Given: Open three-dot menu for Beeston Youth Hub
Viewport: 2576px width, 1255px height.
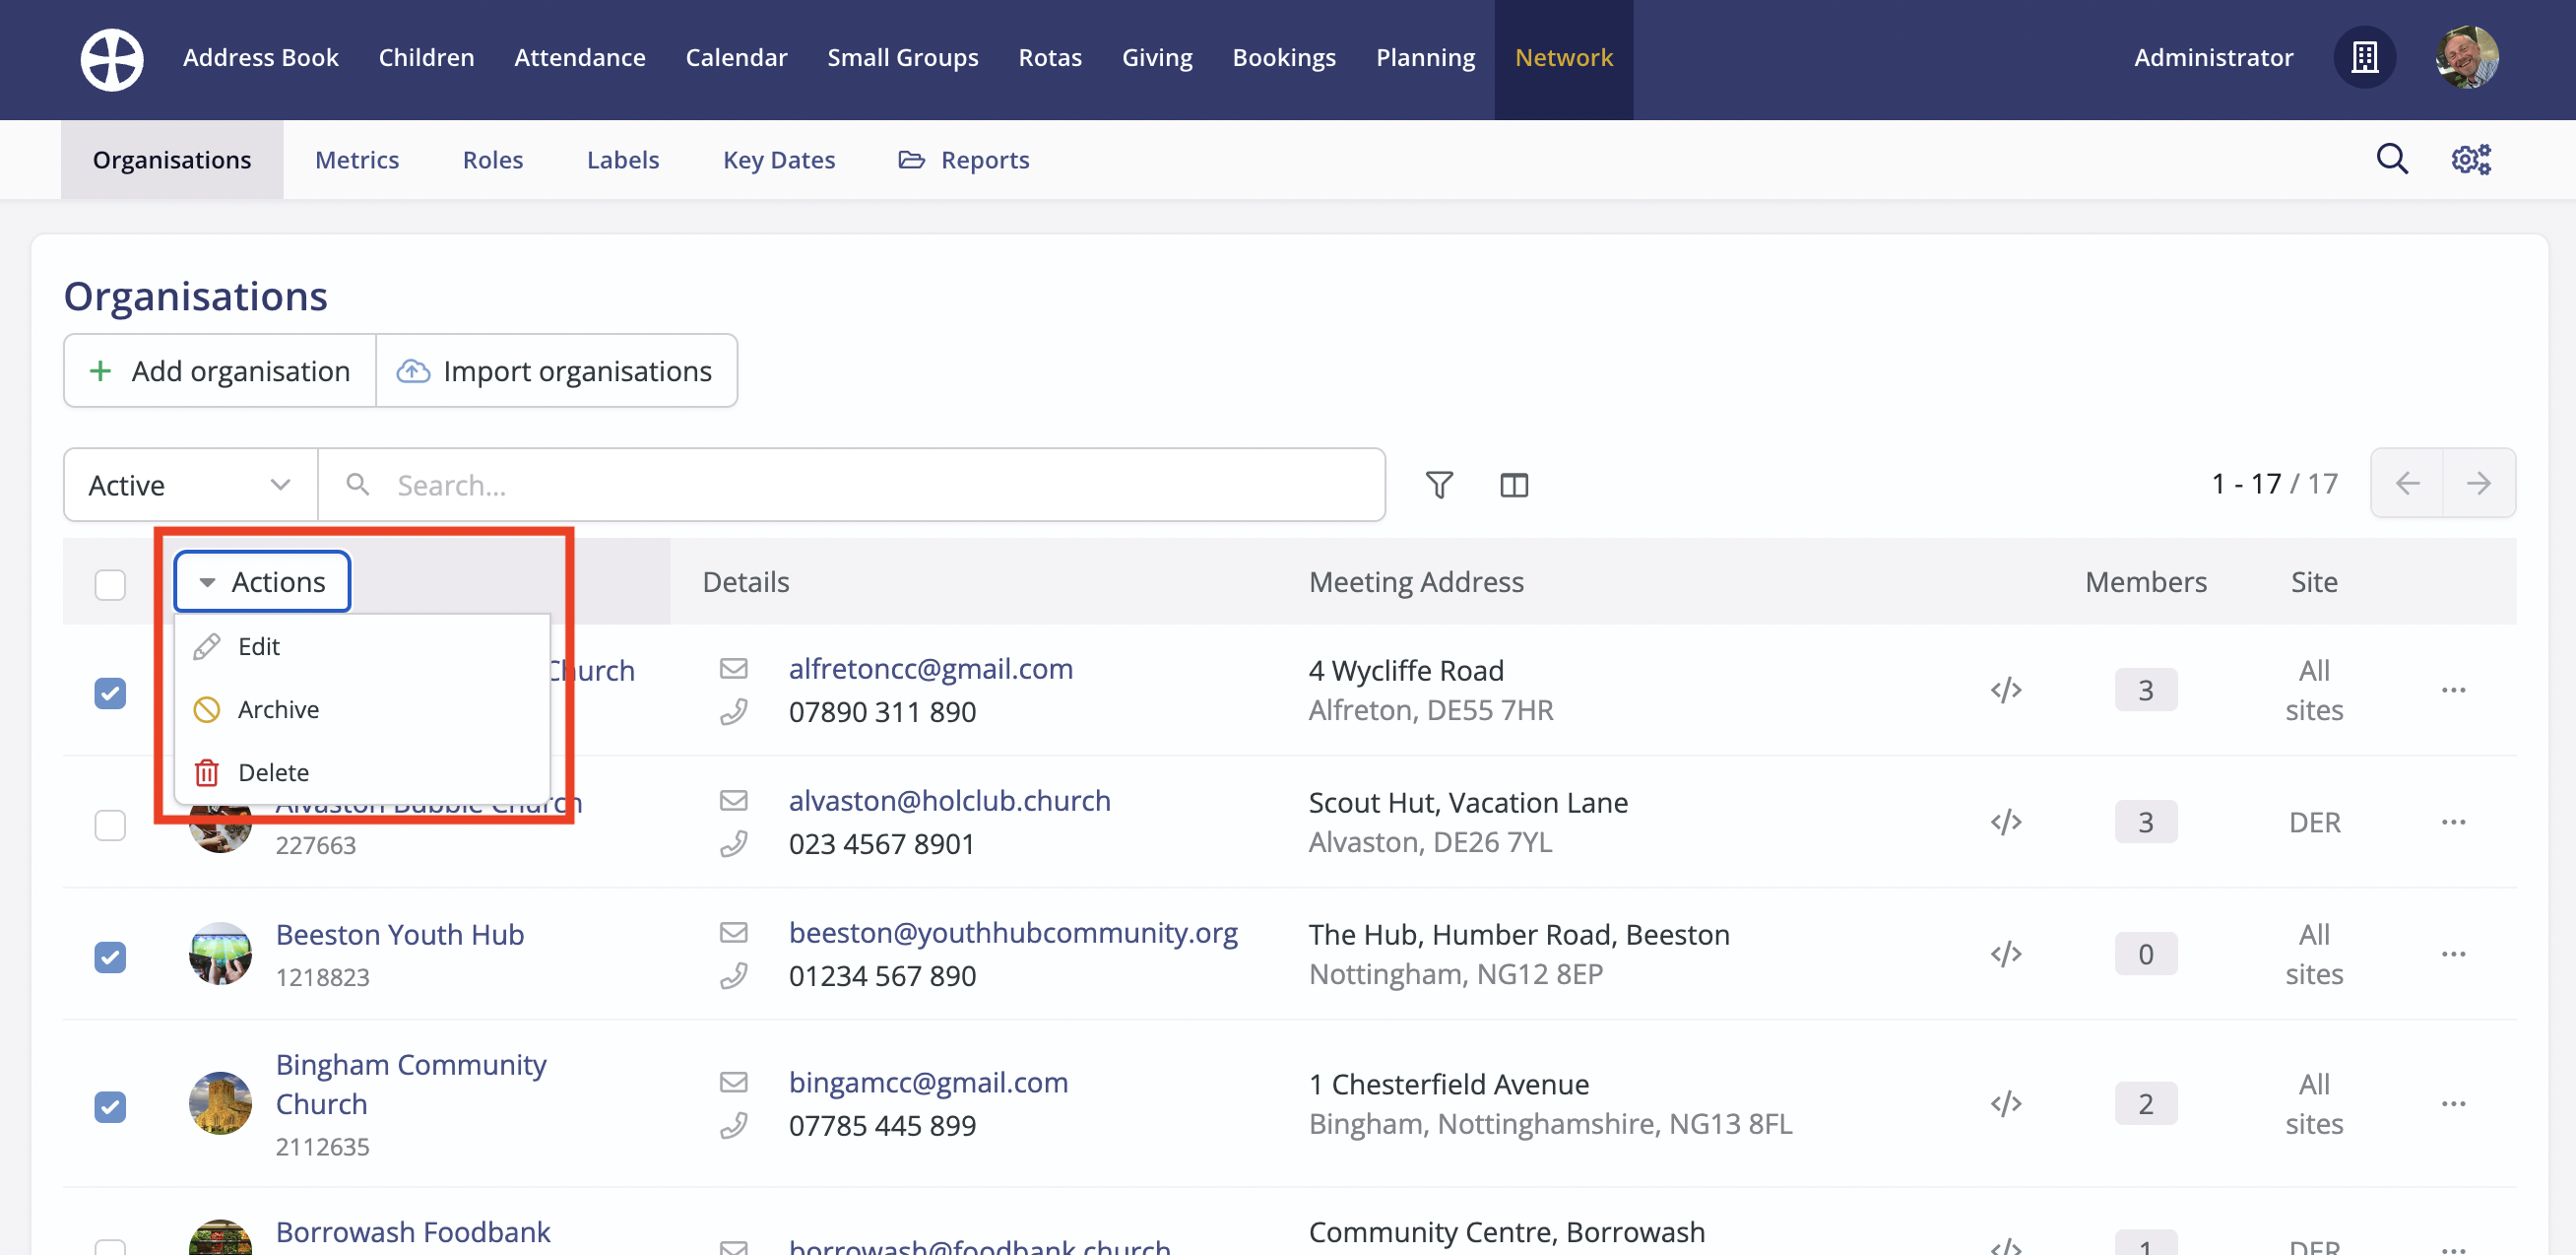Looking at the screenshot, I should click(2452, 954).
